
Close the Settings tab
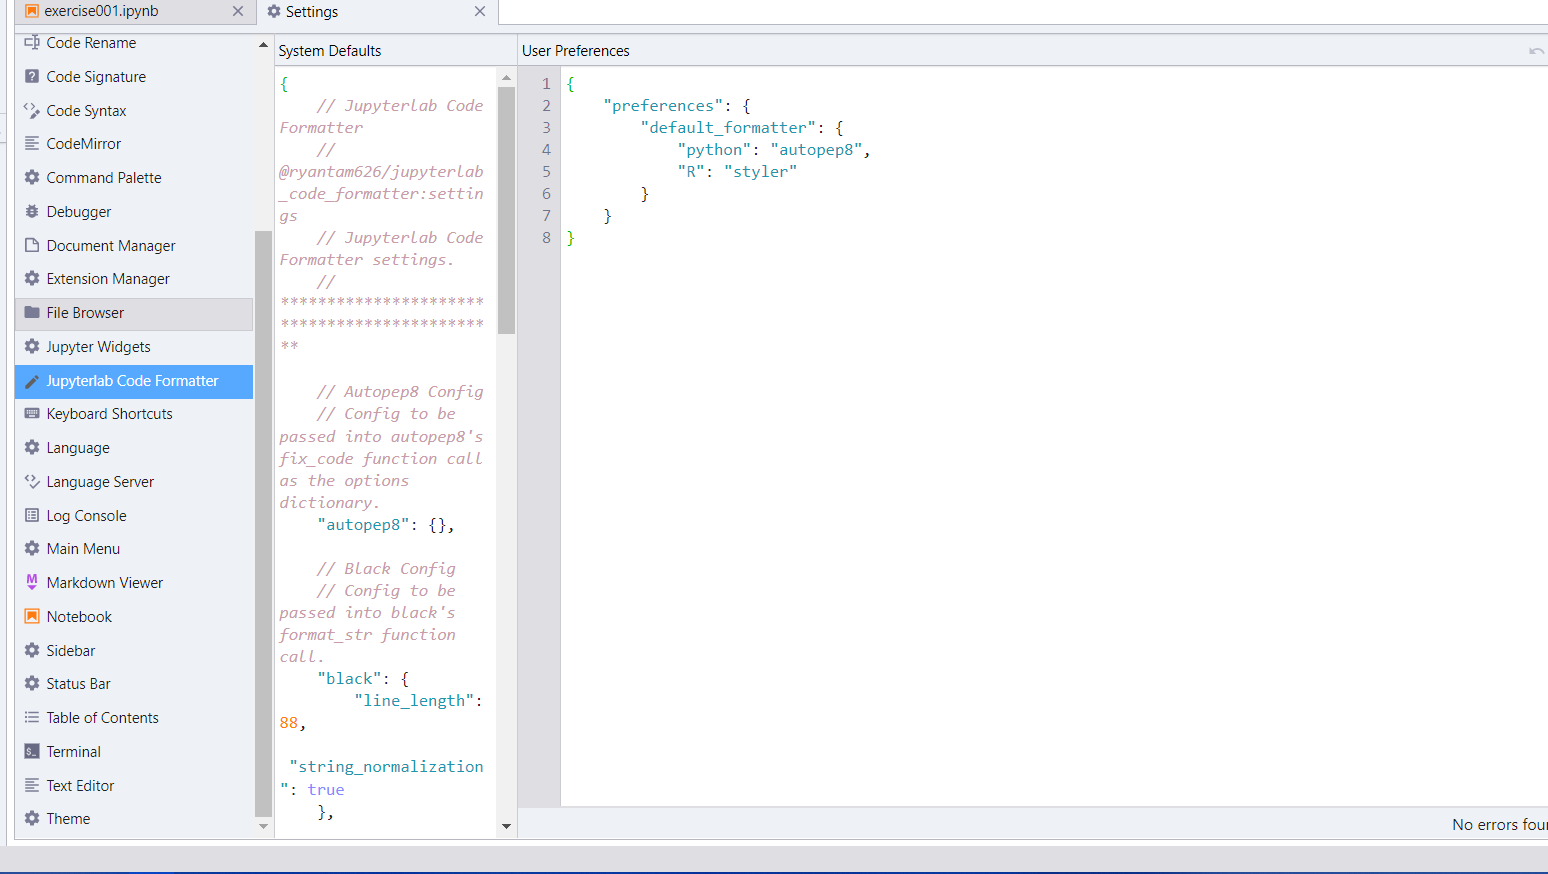tap(479, 12)
